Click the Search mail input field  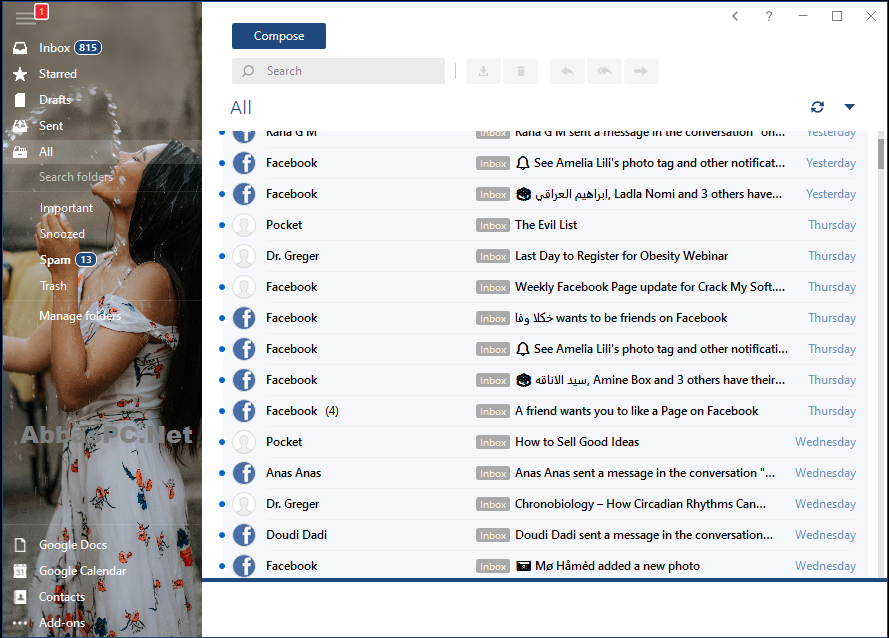tap(338, 71)
